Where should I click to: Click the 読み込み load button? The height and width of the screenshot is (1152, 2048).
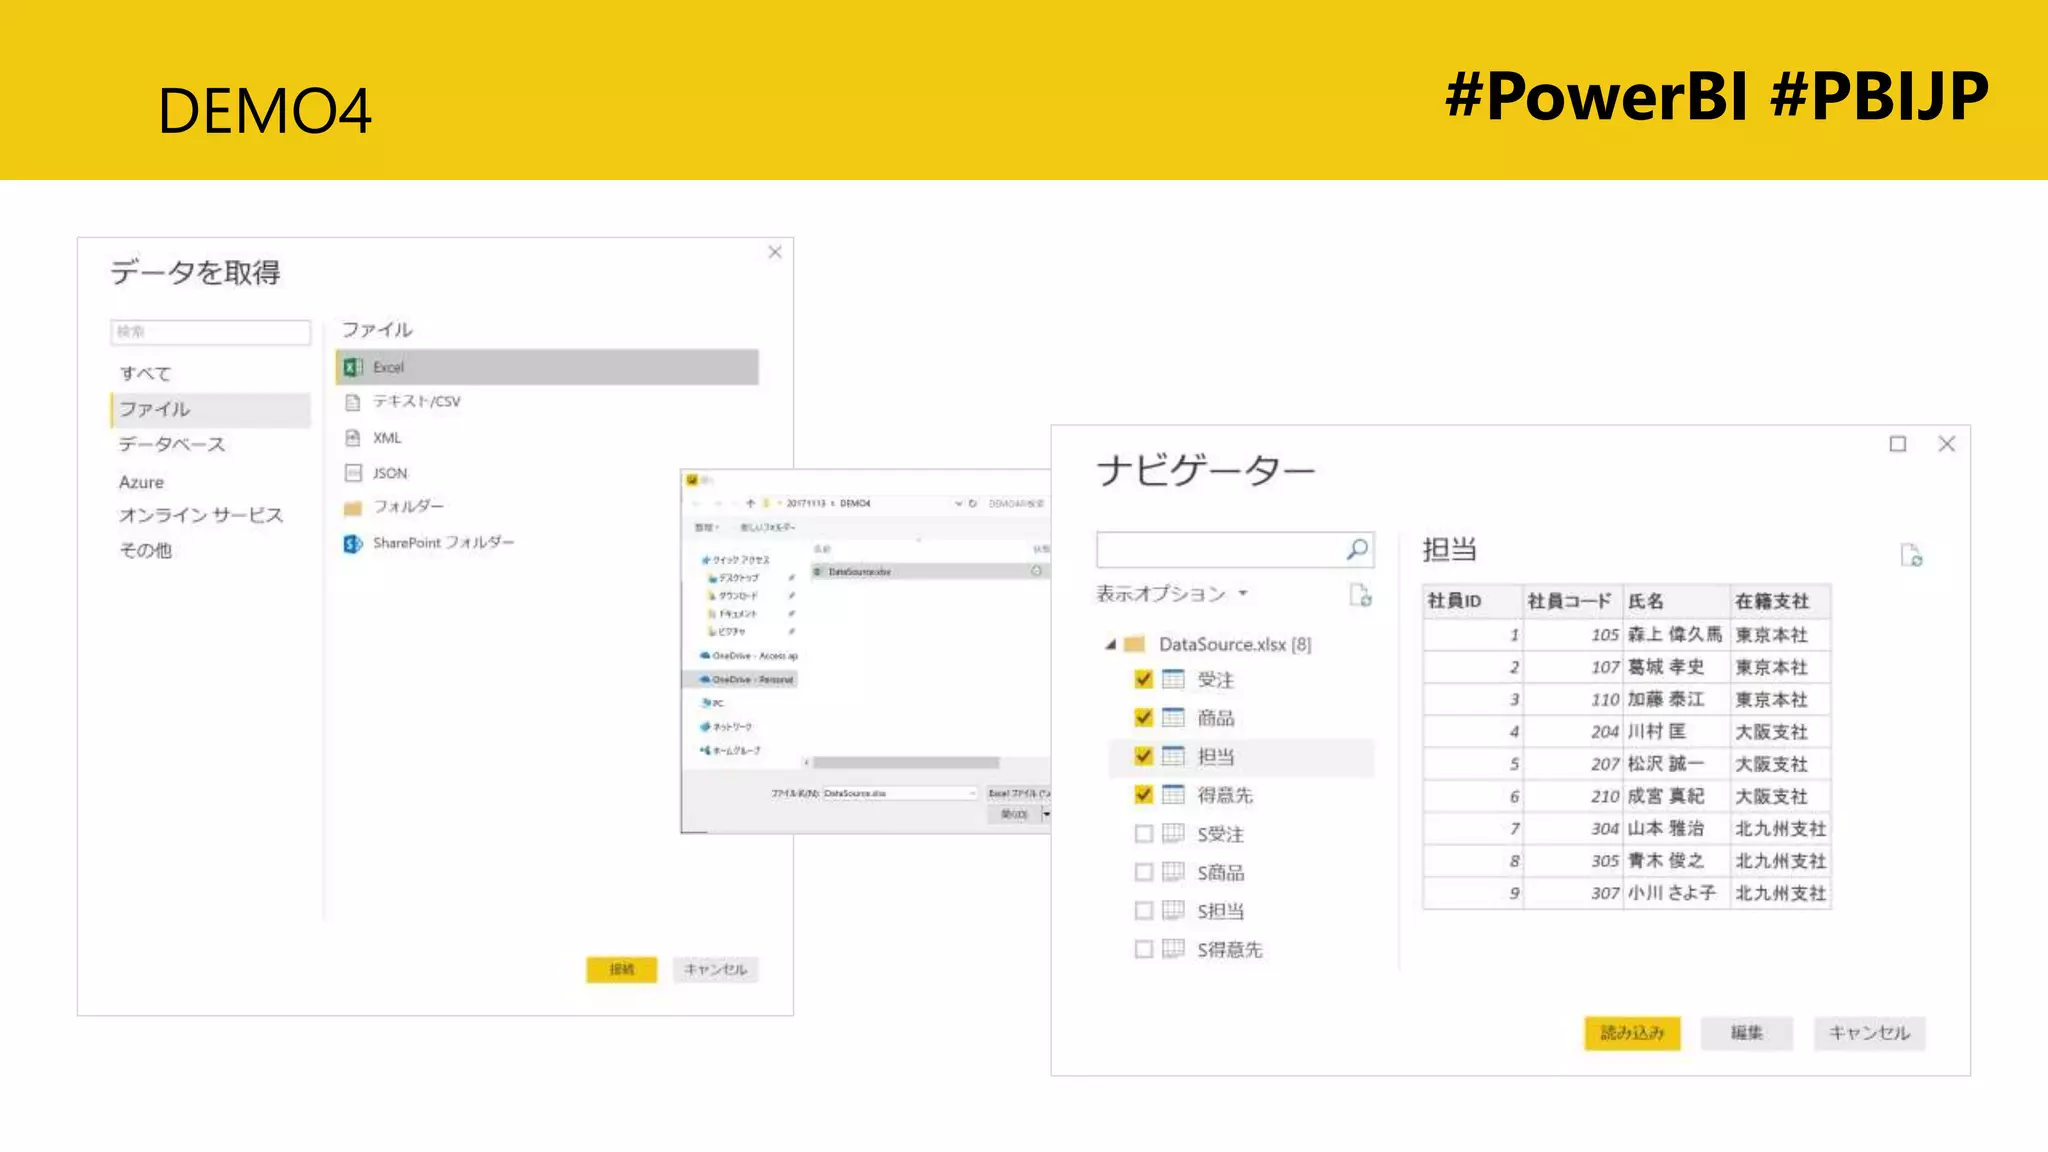[1632, 1033]
